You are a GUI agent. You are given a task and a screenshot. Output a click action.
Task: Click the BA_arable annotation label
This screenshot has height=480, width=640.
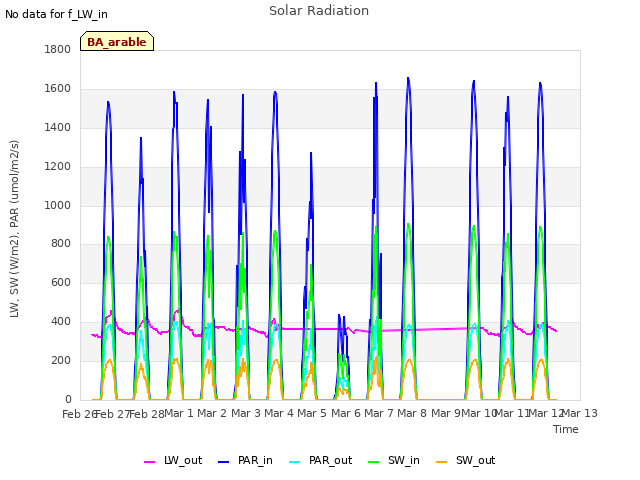(117, 41)
